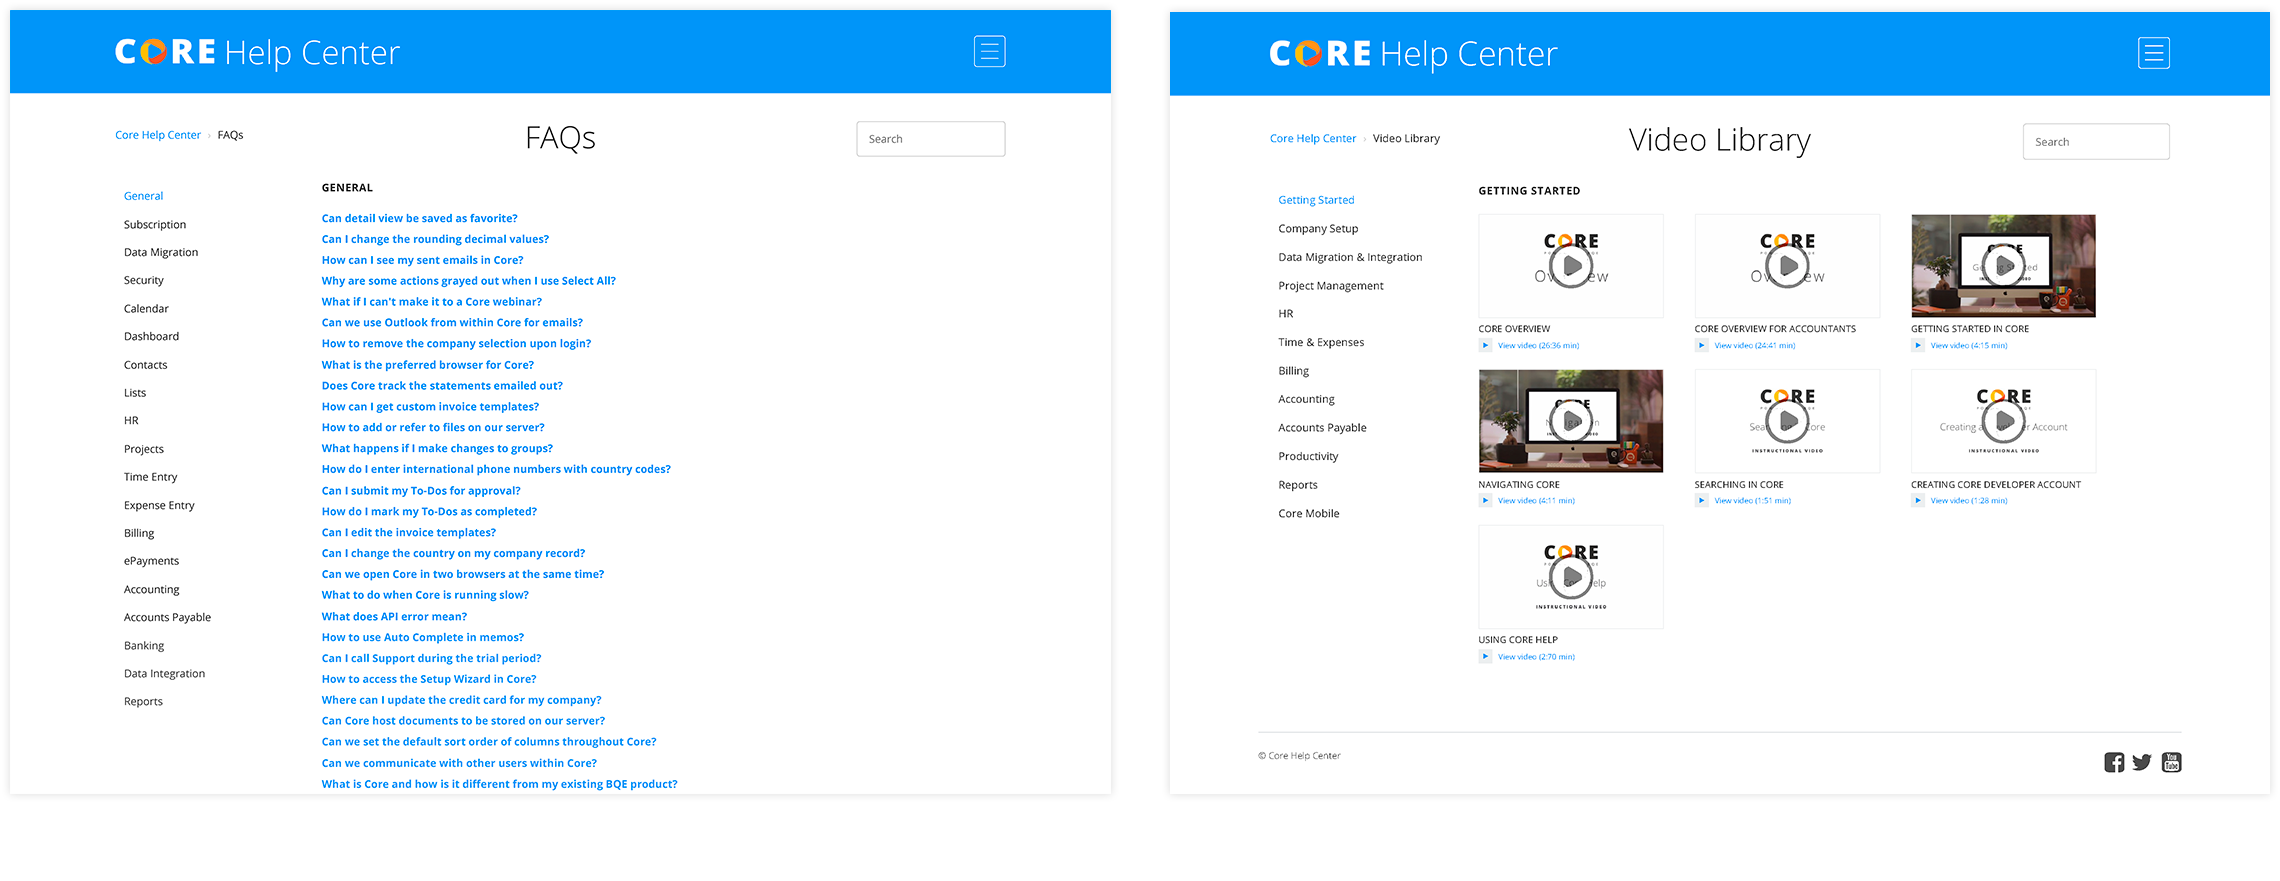2280x881 pixels.
Task: Select General in FAQs sidebar
Action: (x=143, y=196)
